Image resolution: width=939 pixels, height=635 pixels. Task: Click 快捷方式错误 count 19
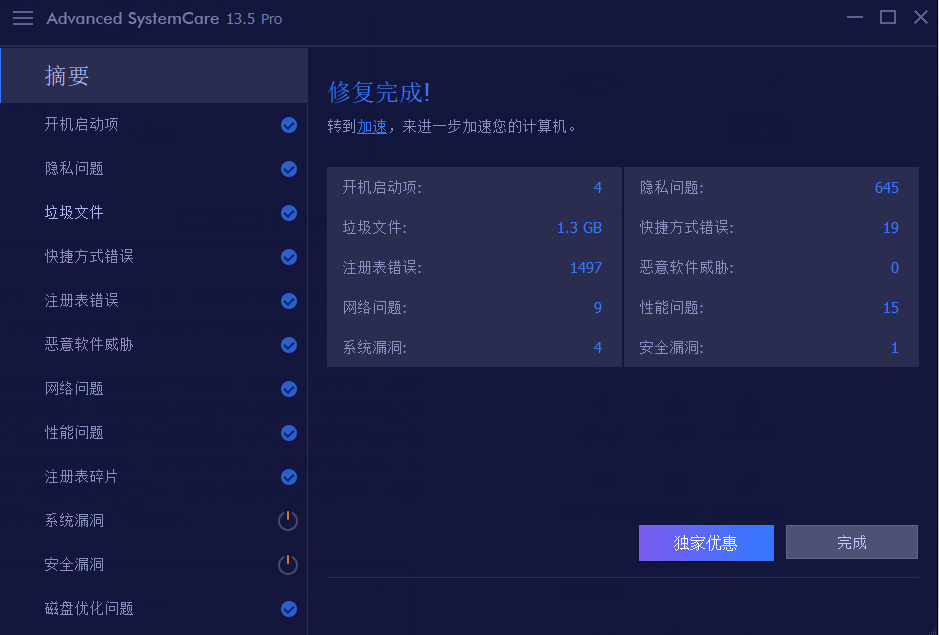(x=891, y=228)
